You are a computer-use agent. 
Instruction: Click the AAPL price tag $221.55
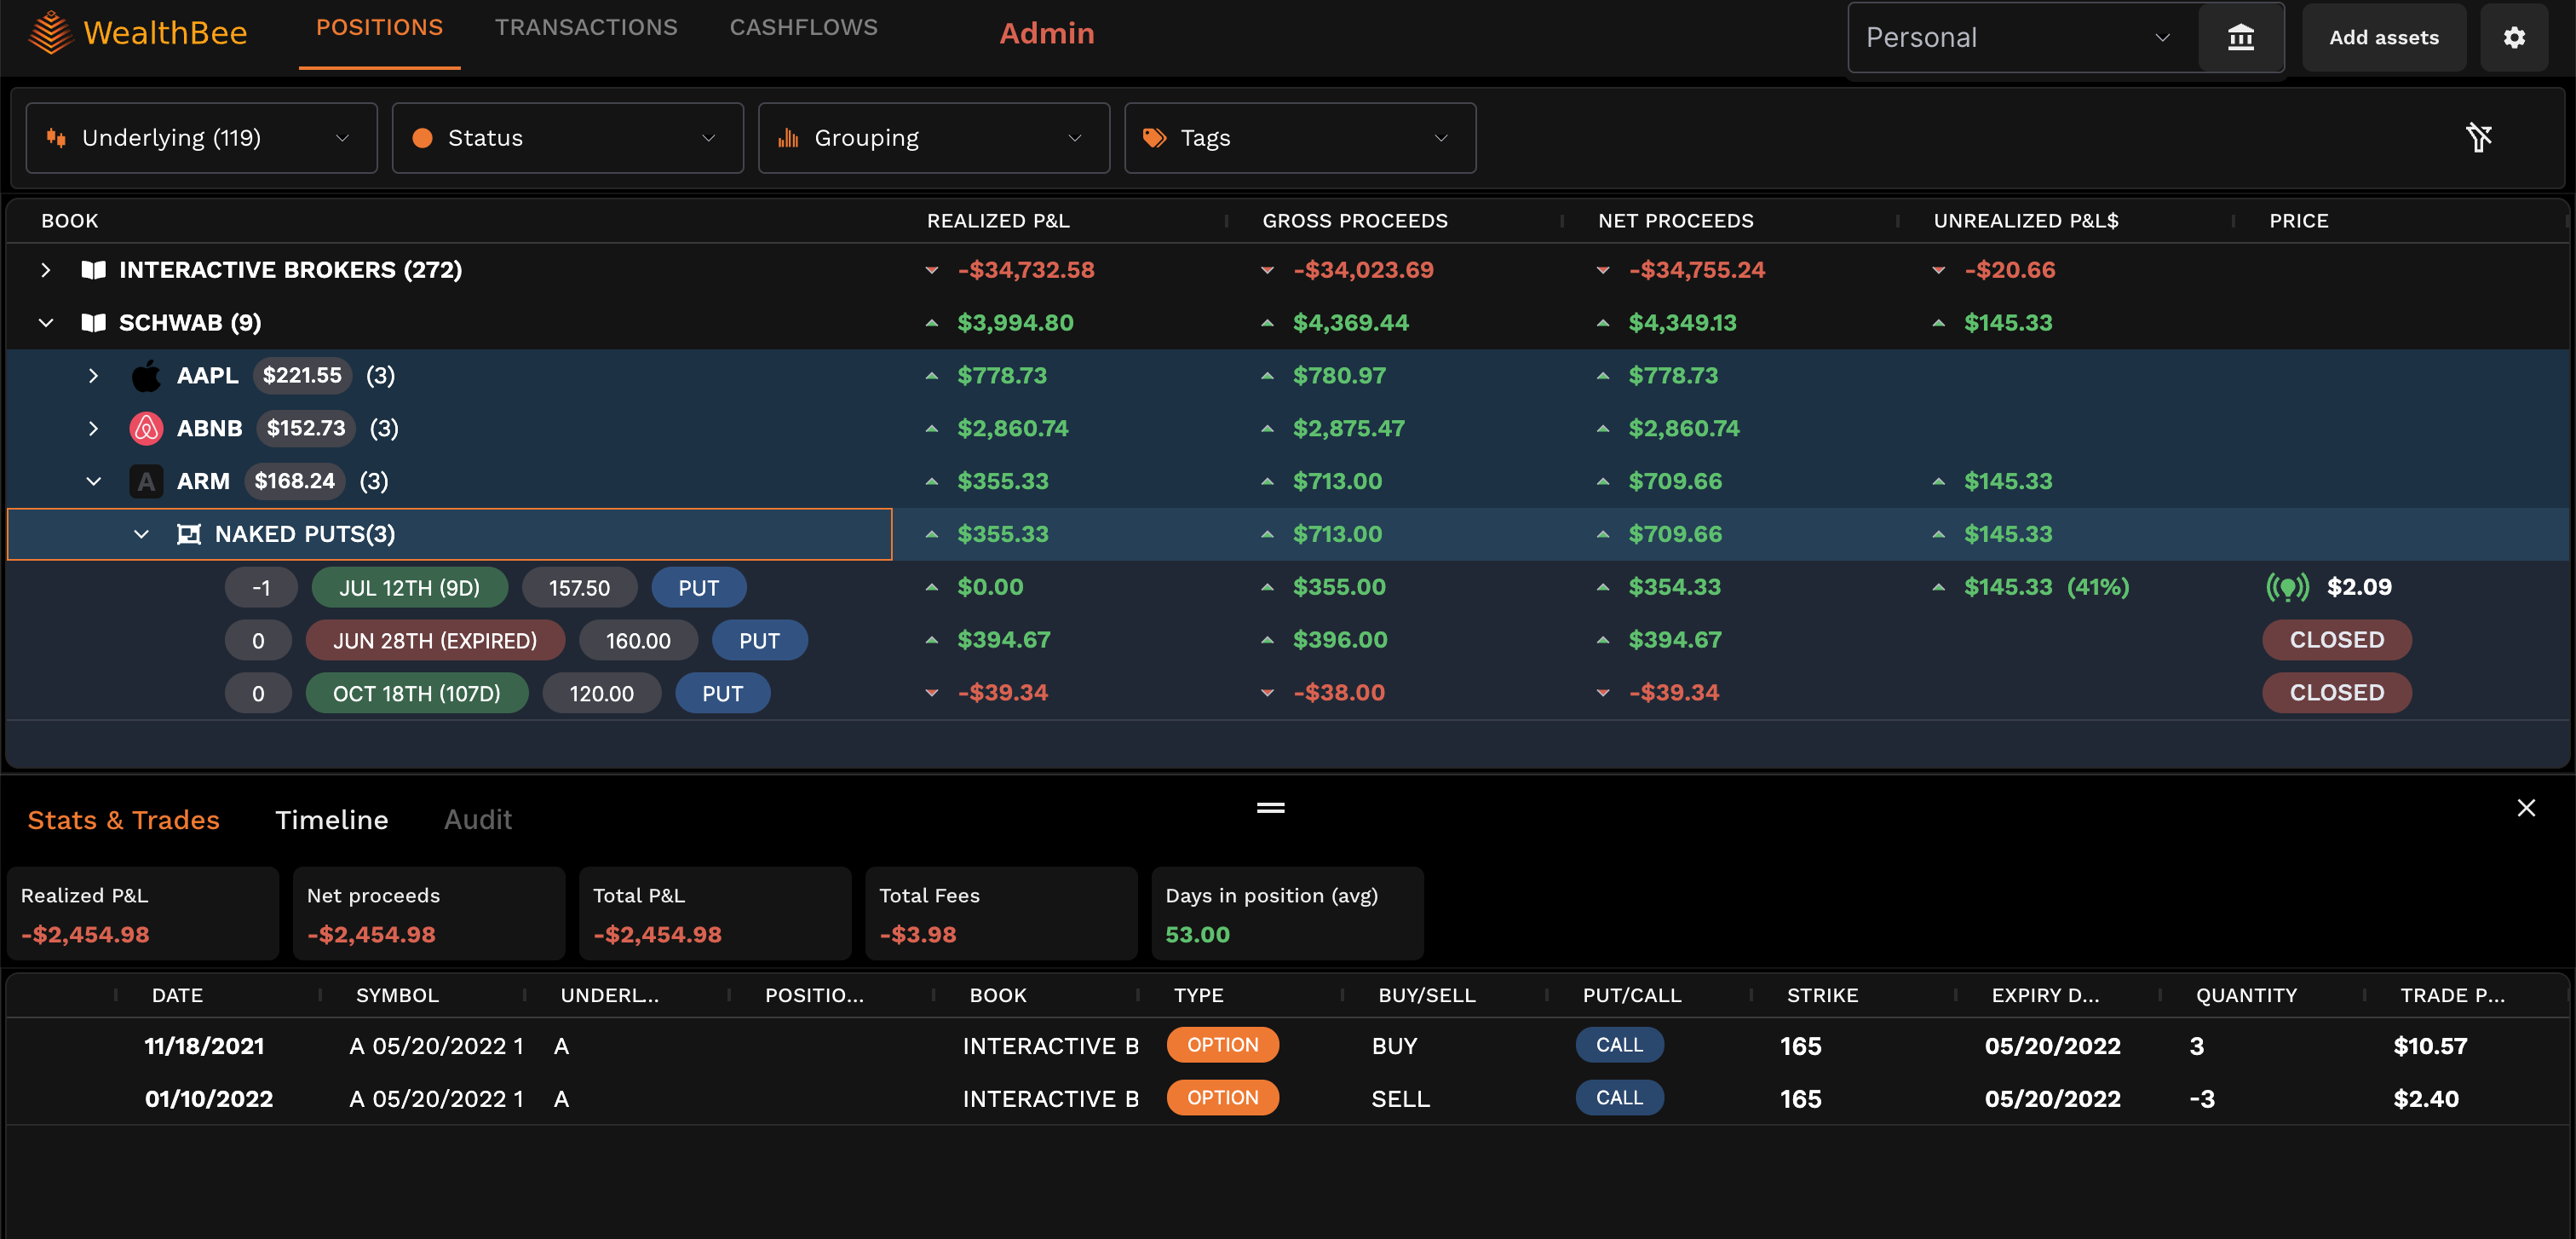(302, 376)
